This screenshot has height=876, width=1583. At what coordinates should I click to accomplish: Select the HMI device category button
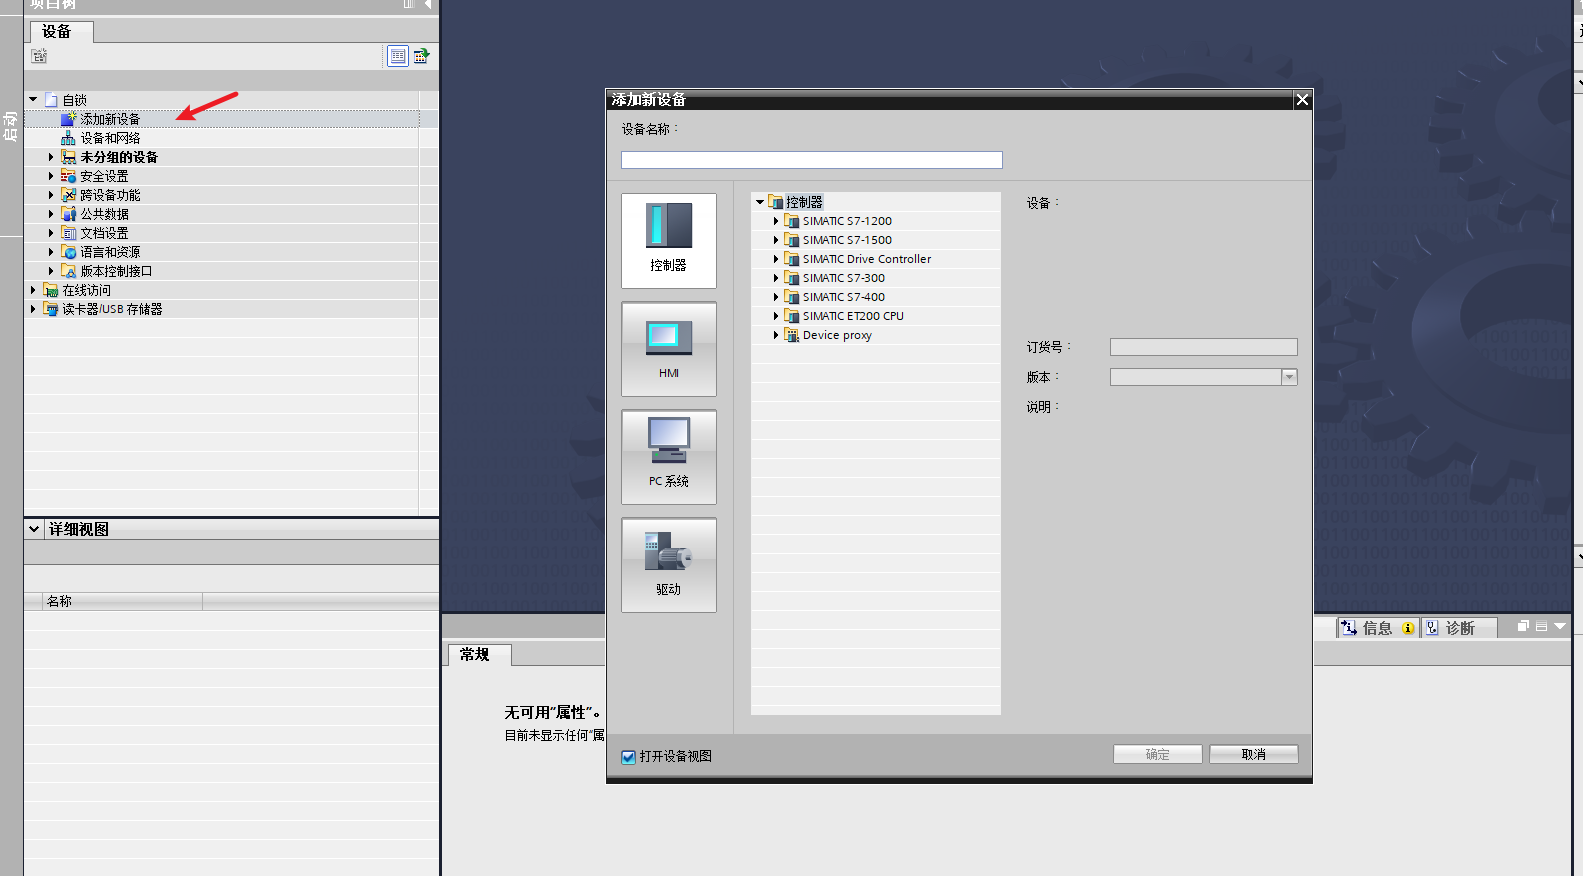[668, 349]
